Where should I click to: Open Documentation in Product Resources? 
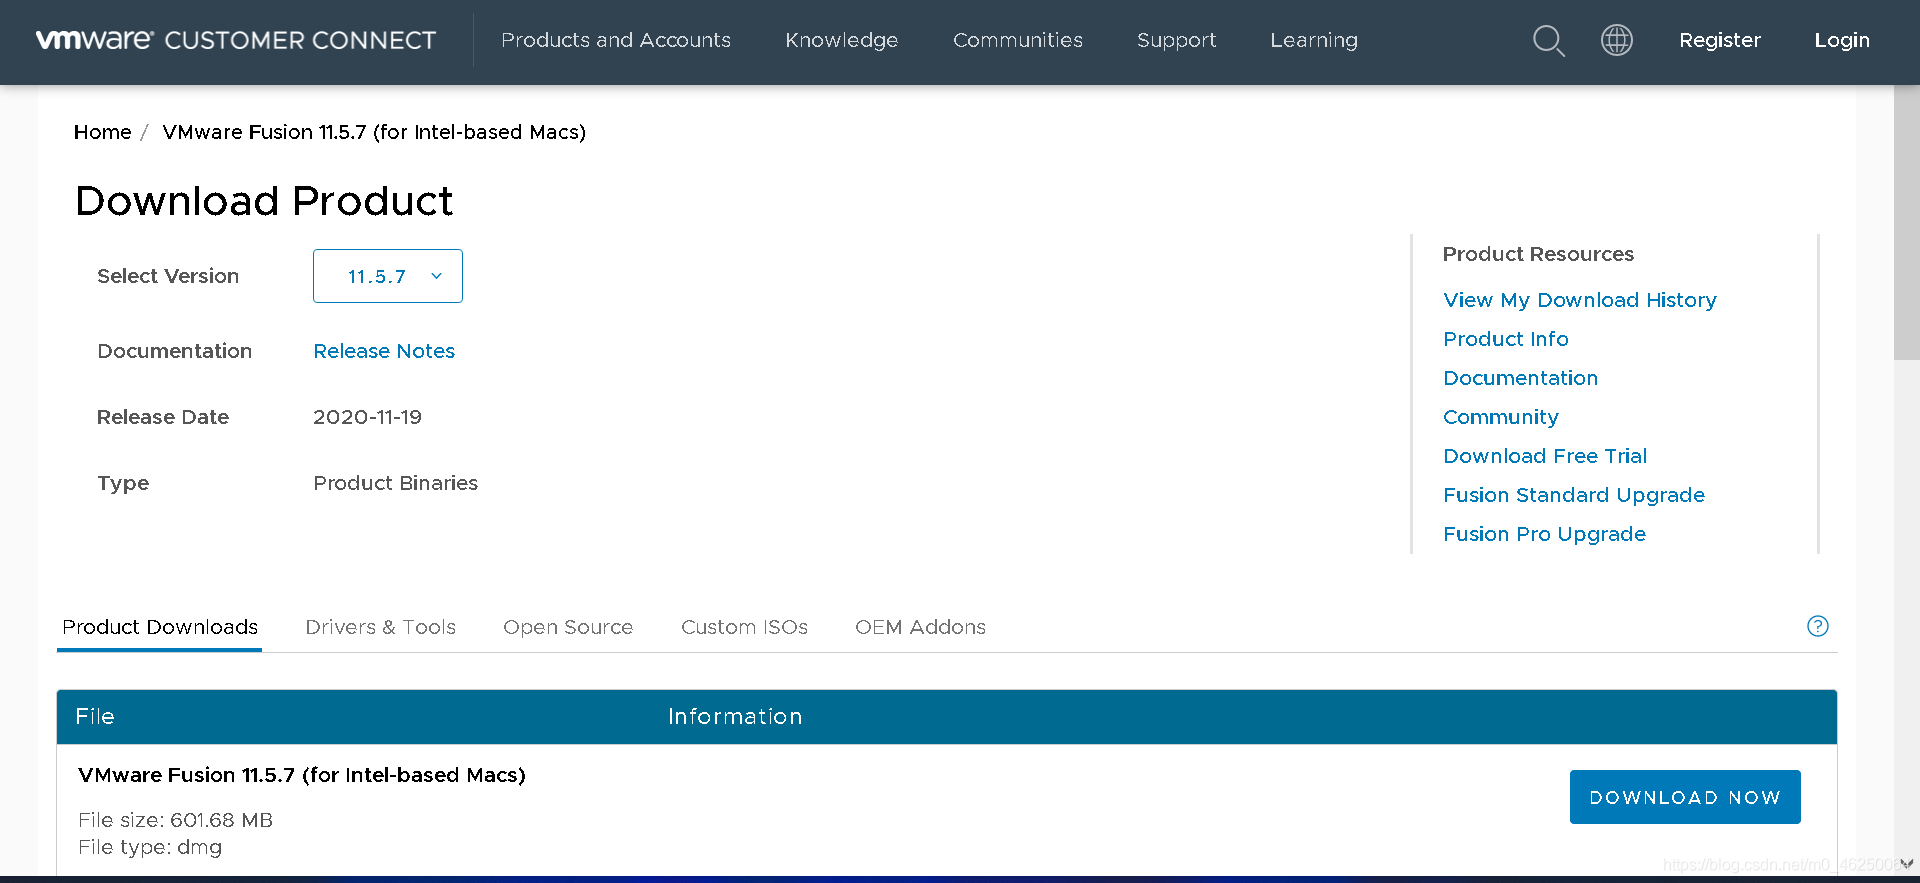[1521, 378]
